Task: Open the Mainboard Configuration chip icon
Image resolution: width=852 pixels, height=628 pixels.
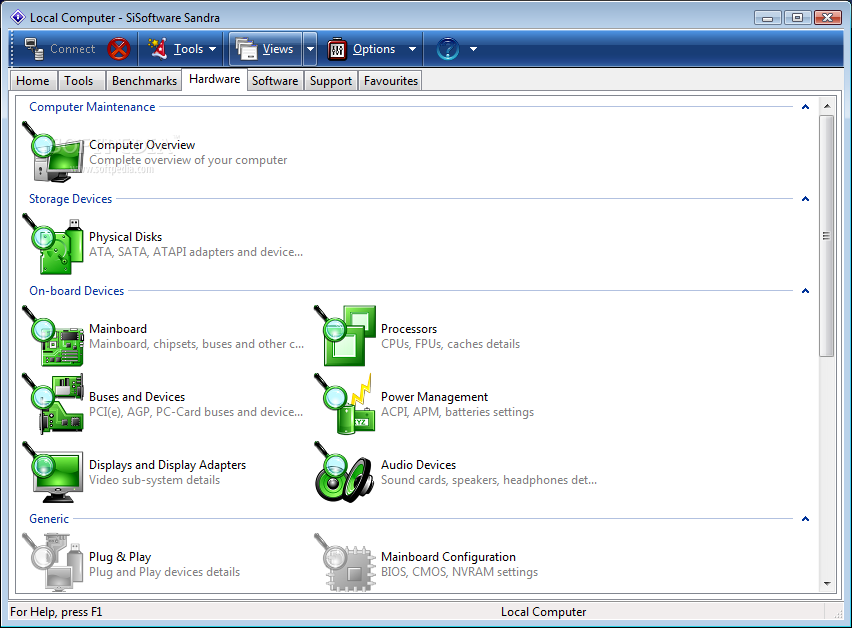Action: (345, 562)
